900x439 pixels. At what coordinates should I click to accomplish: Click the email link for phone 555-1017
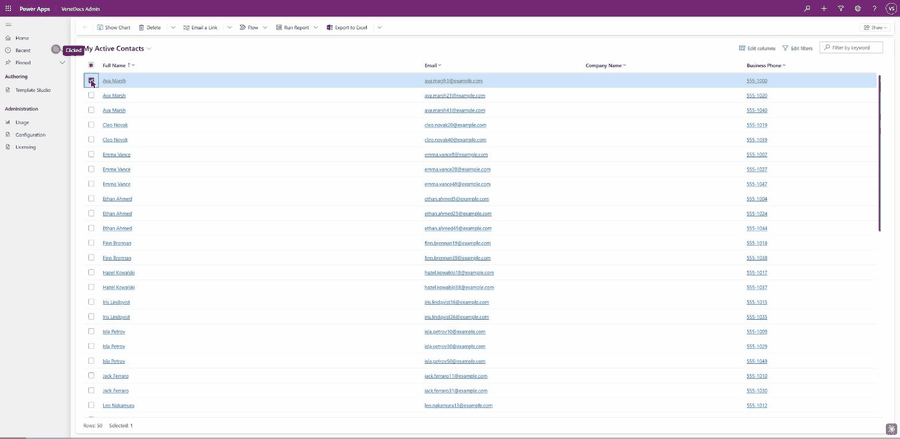[459, 273]
